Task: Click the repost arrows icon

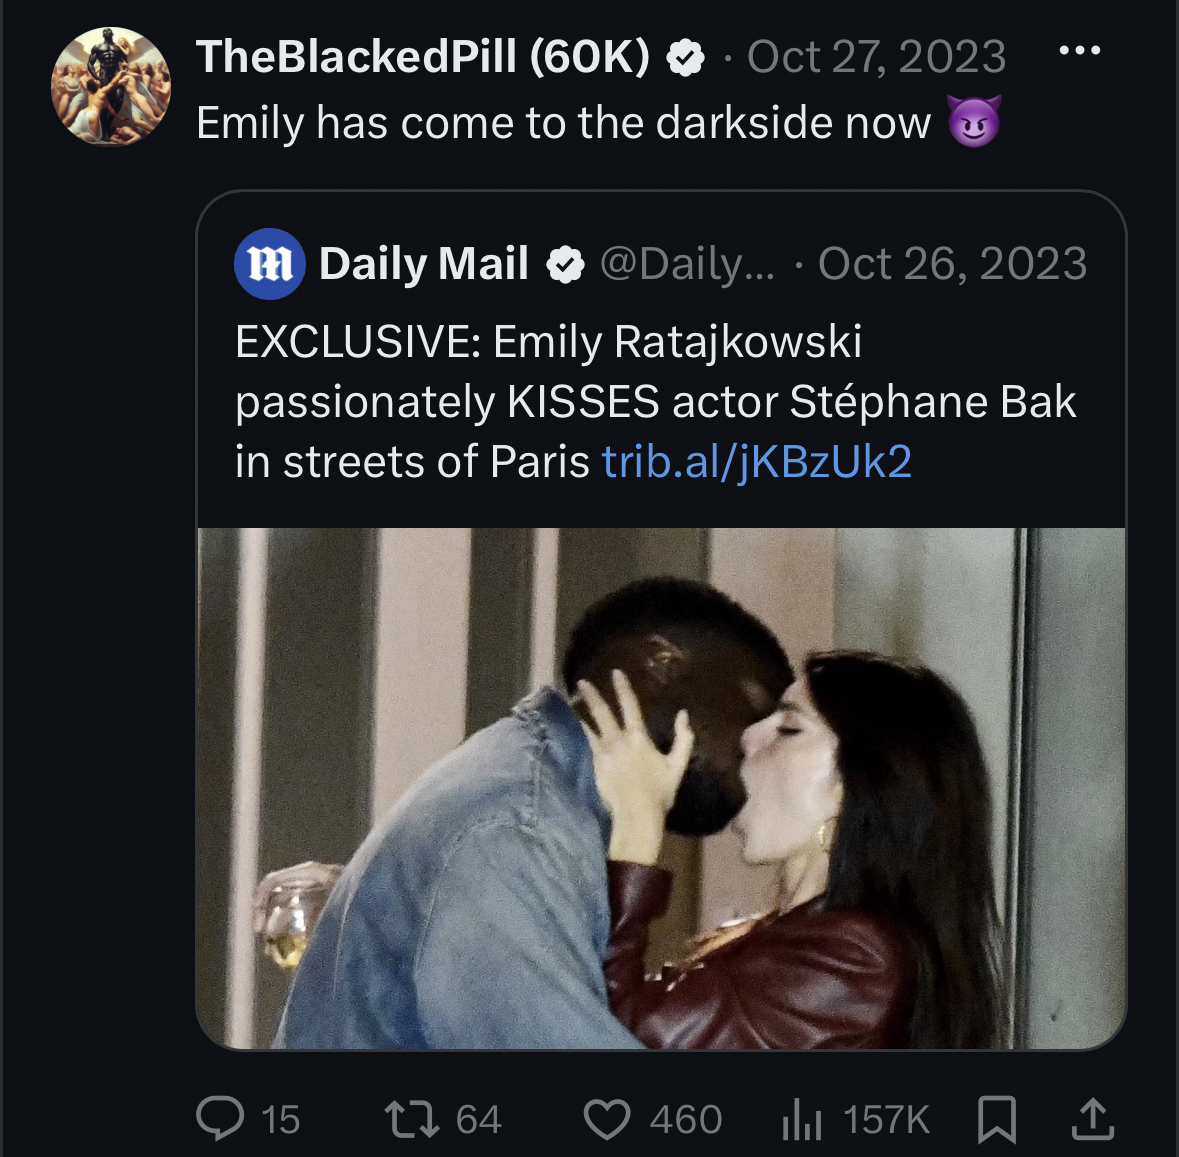Action: [x=411, y=1119]
